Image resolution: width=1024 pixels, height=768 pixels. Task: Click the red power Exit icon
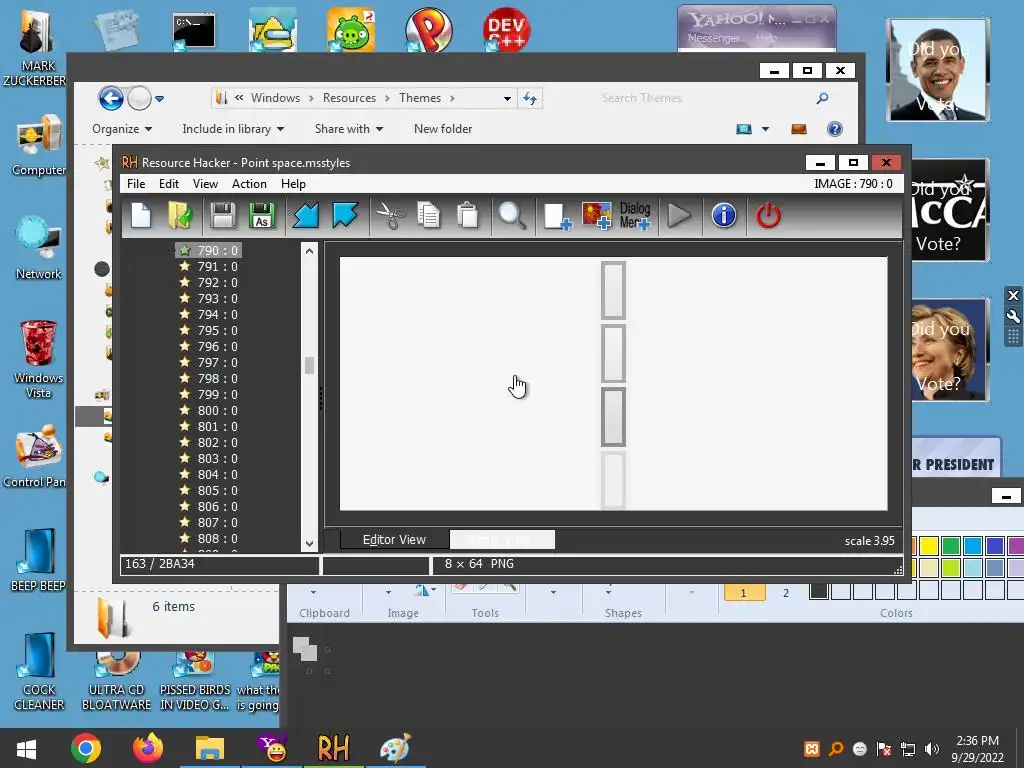(x=768, y=216)
